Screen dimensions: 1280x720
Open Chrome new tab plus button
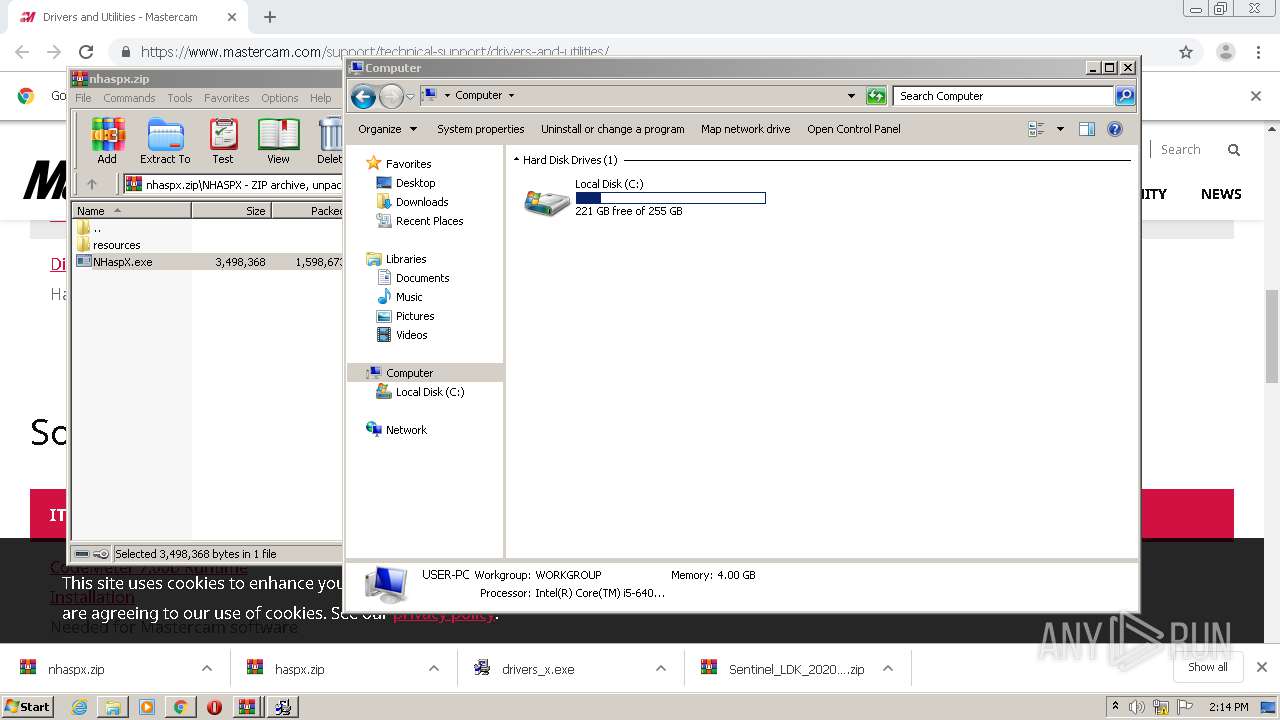click(x=270, y=17)
